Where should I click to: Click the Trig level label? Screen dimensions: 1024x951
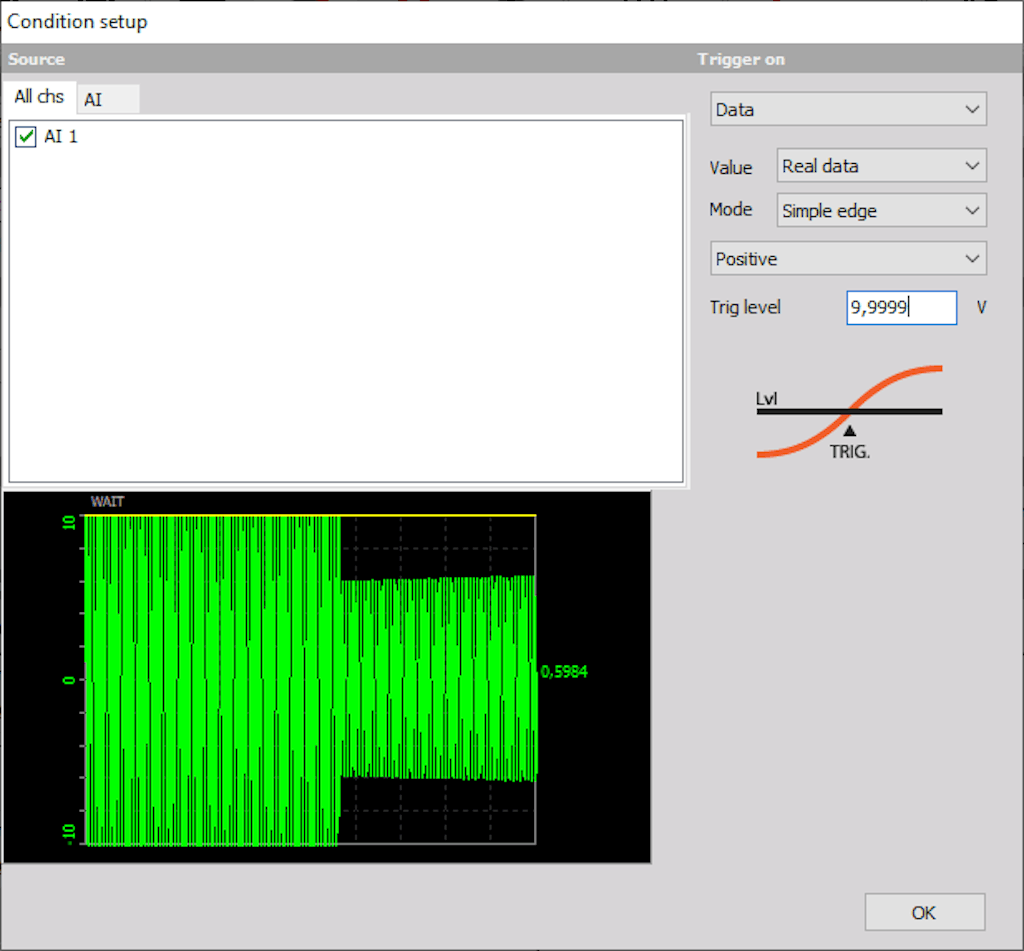745,307
